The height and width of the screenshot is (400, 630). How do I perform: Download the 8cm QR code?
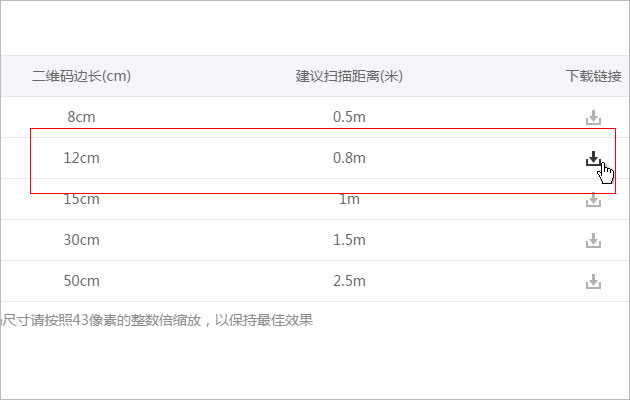(593, 117)
